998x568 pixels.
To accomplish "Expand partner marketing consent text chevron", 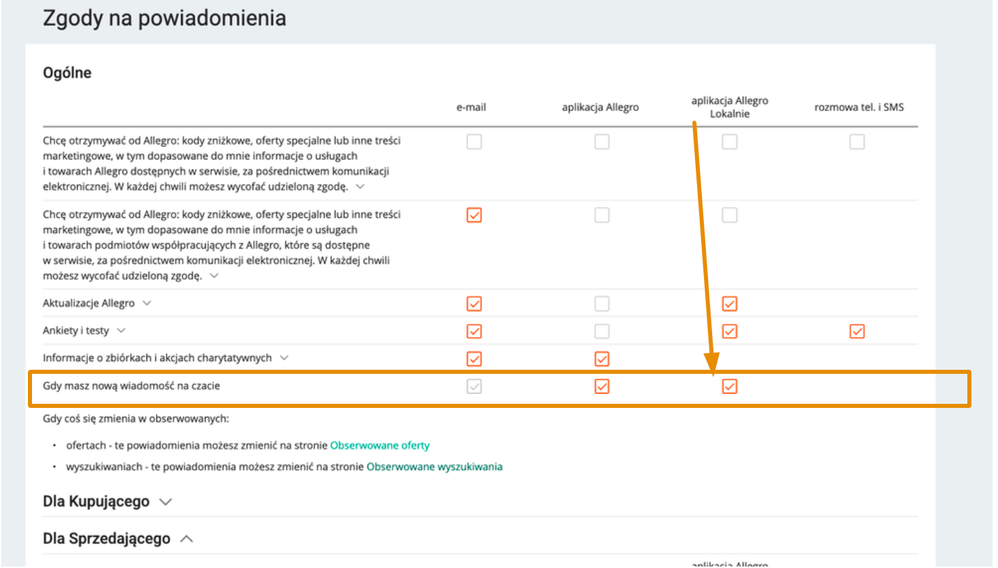I will point(214,276).
